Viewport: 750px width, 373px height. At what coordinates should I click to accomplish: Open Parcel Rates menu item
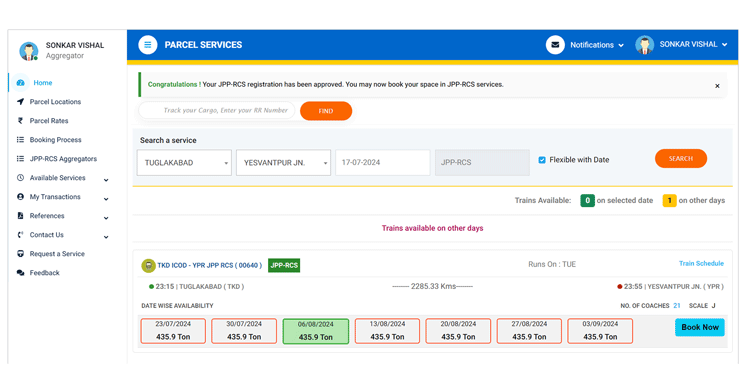click(49, 121)
